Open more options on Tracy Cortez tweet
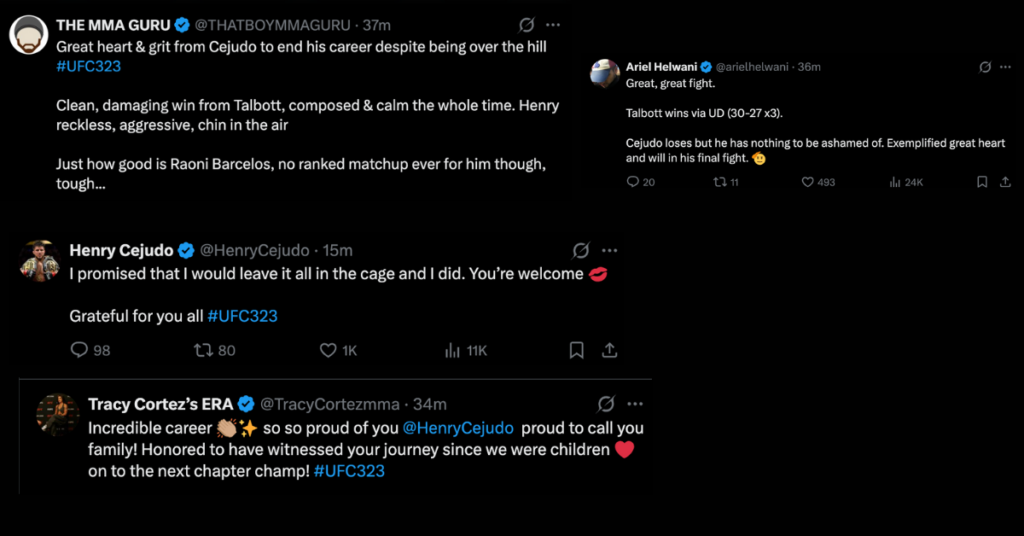 tap(635, 404)
